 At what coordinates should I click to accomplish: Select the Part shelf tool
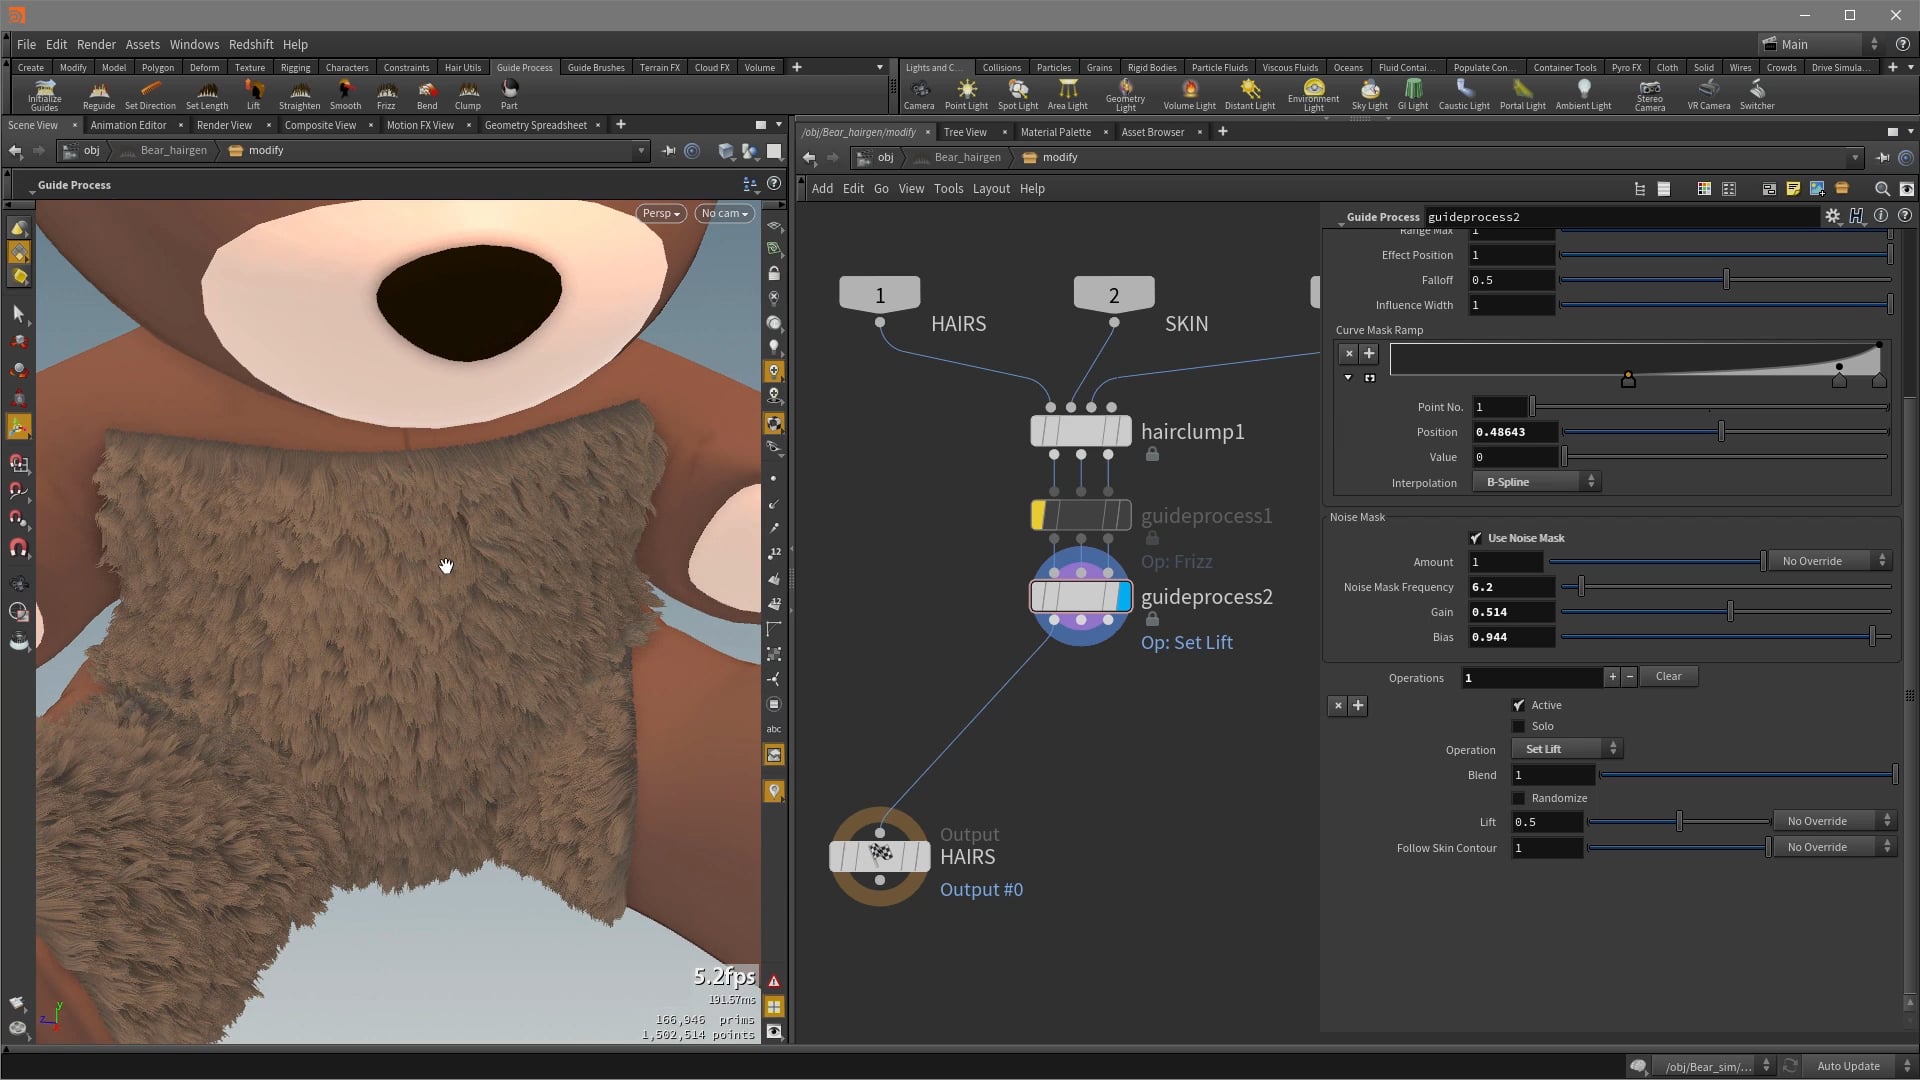click(x=509, y=95)
